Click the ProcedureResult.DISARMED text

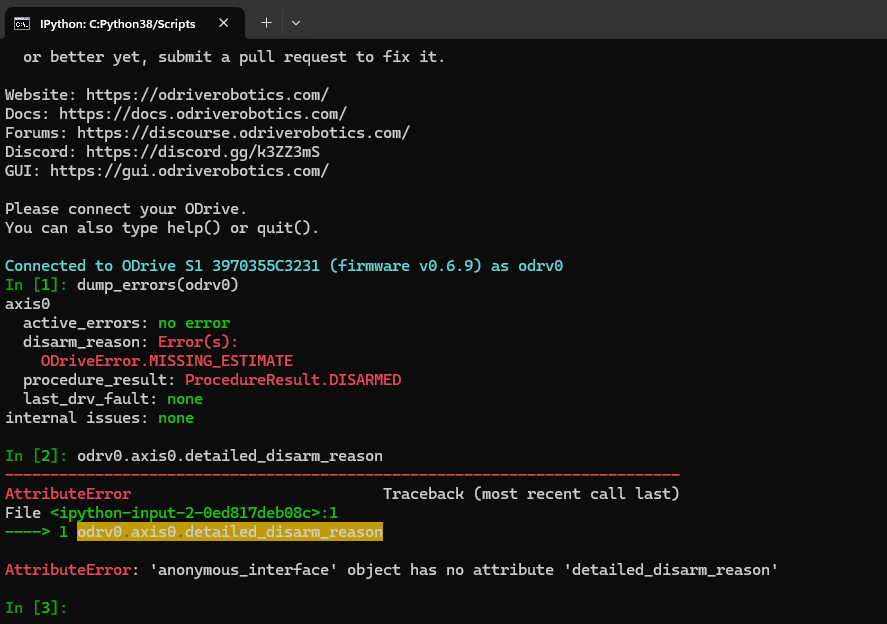293,380
